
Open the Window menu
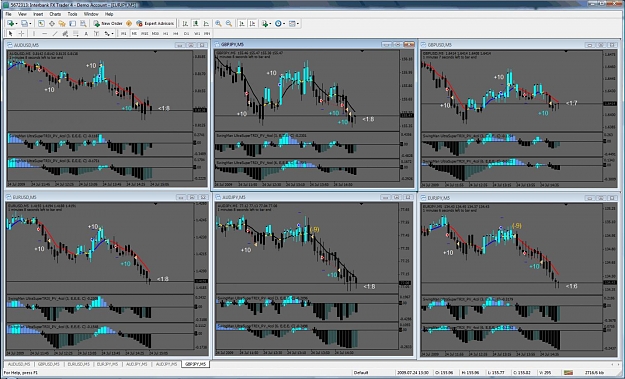tap(91, 14)
